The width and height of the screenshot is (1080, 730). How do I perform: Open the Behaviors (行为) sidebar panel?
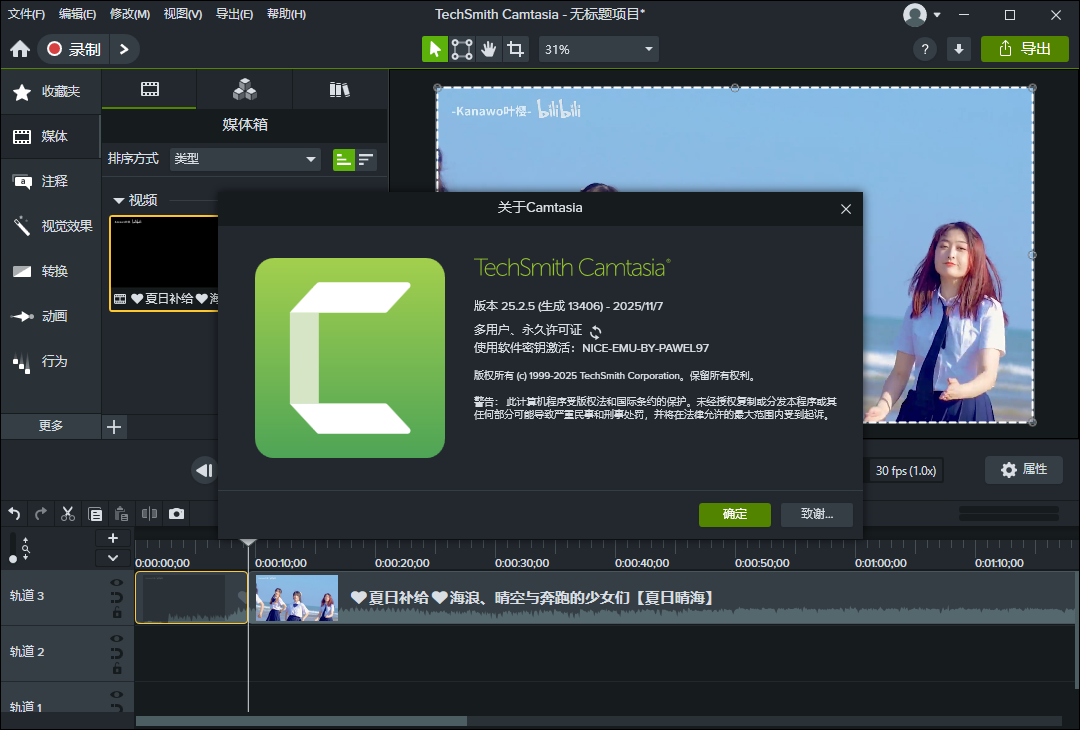[50, 362]
